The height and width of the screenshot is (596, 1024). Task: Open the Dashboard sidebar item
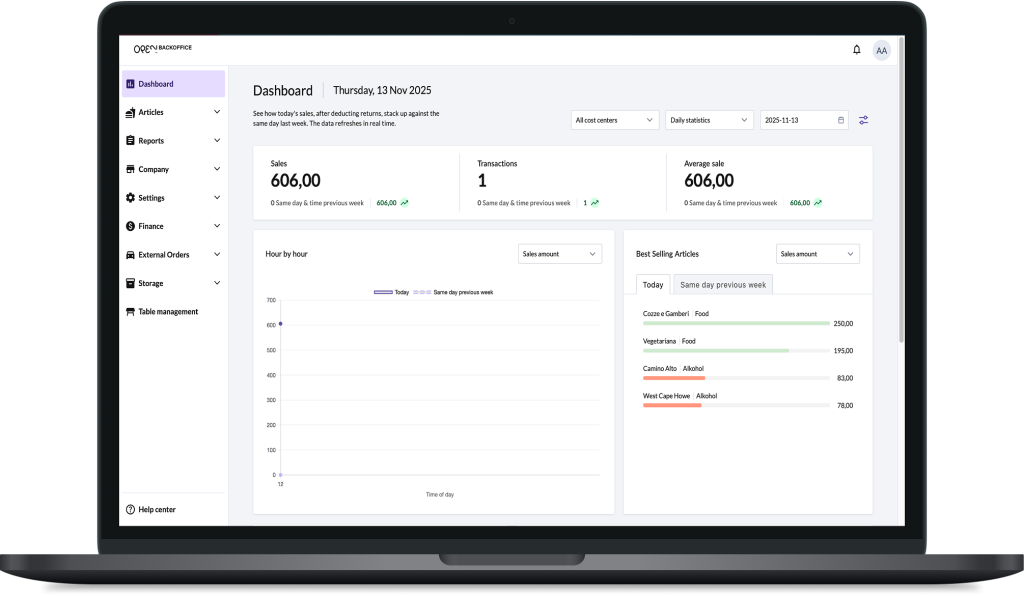172,84
